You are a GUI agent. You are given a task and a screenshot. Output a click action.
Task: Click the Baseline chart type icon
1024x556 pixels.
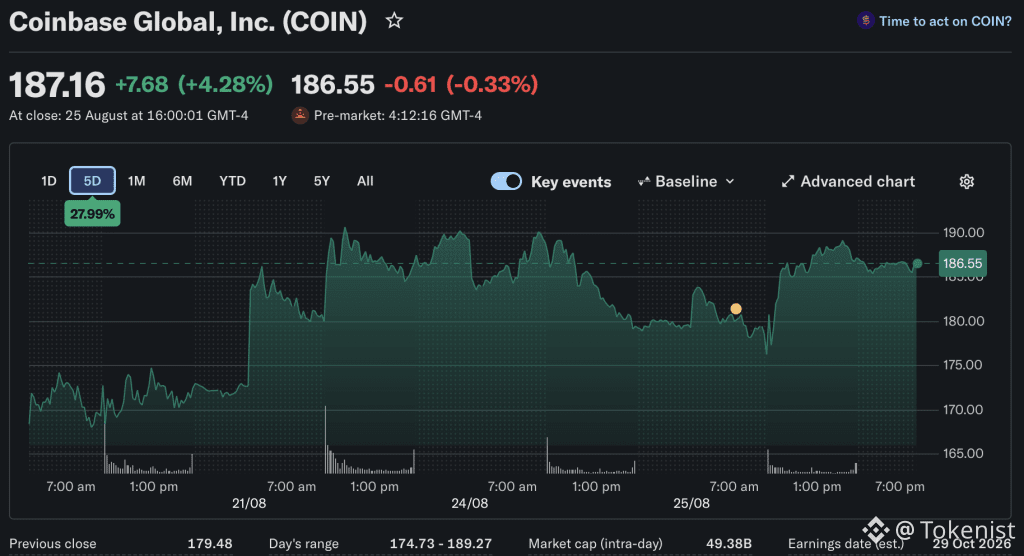point(643,182)
